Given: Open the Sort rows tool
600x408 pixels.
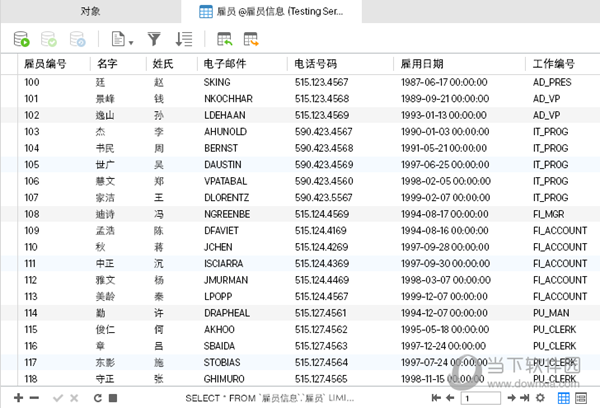Looking at the screenshot, I should (x=184, y=39).
